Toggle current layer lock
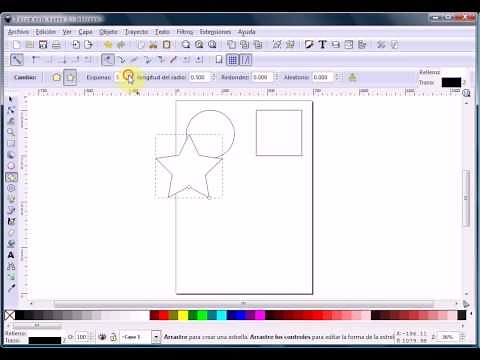Viewport: 480px width, 360px height. (113, 337)
